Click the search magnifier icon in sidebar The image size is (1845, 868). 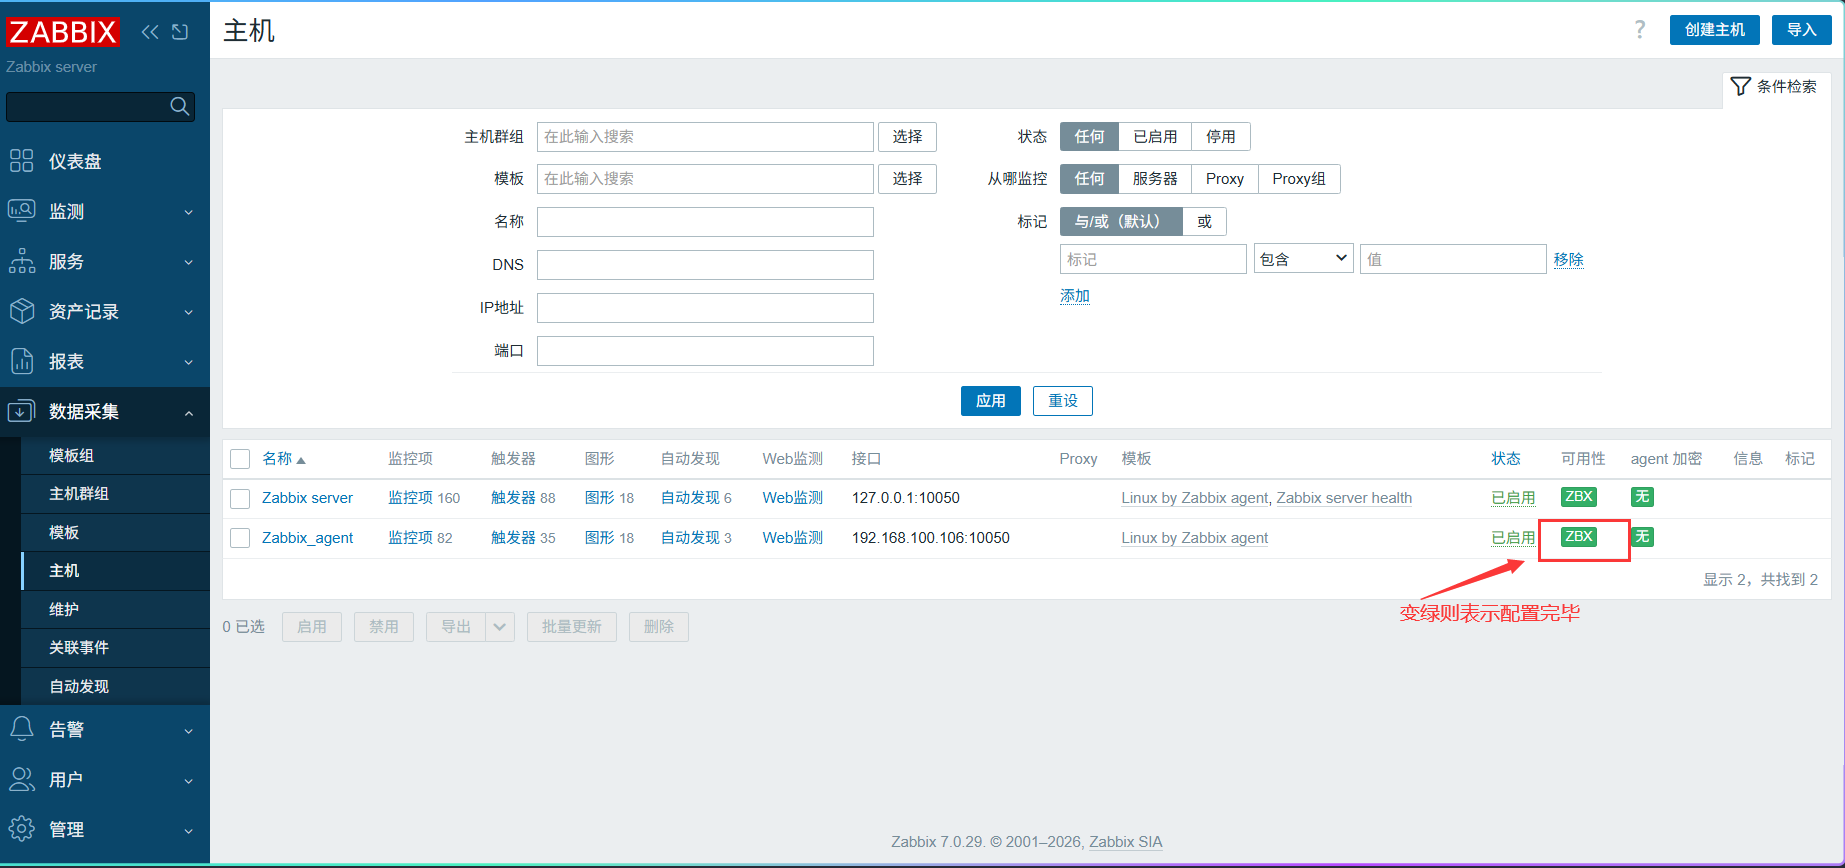click(x=180, y=106)
